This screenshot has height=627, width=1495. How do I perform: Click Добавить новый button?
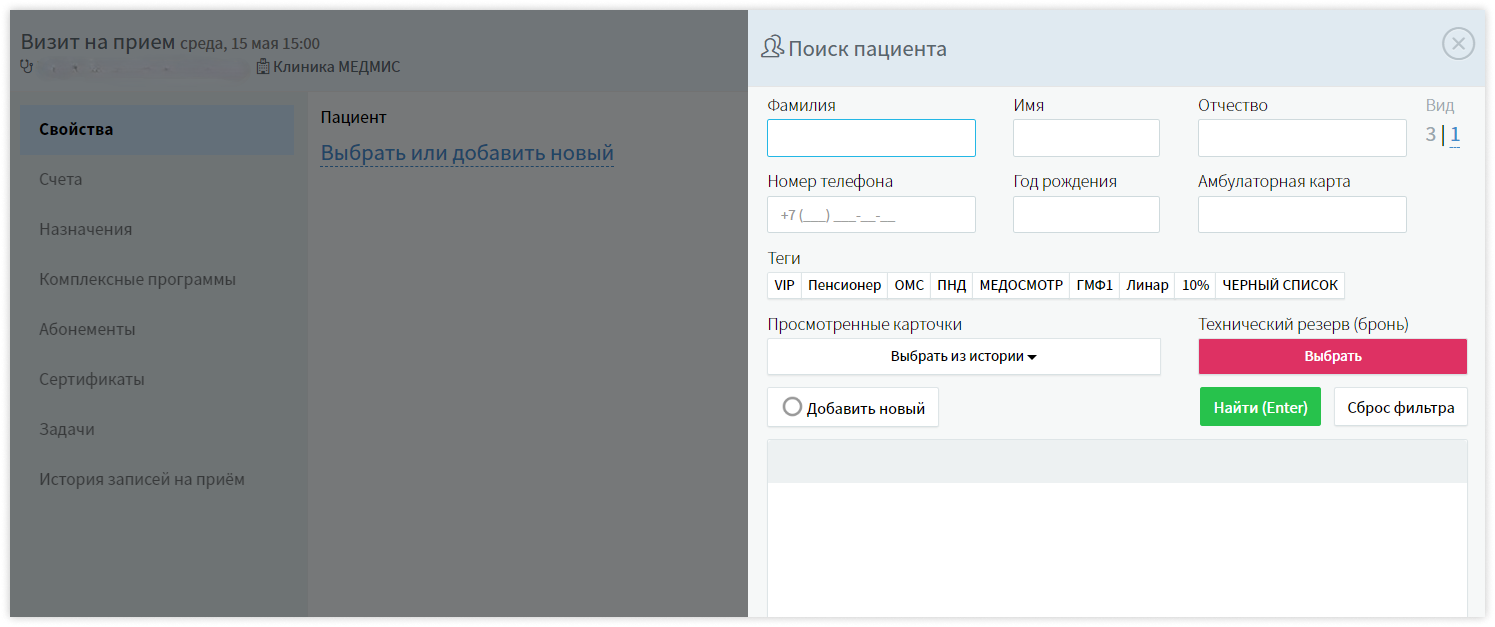853,407
